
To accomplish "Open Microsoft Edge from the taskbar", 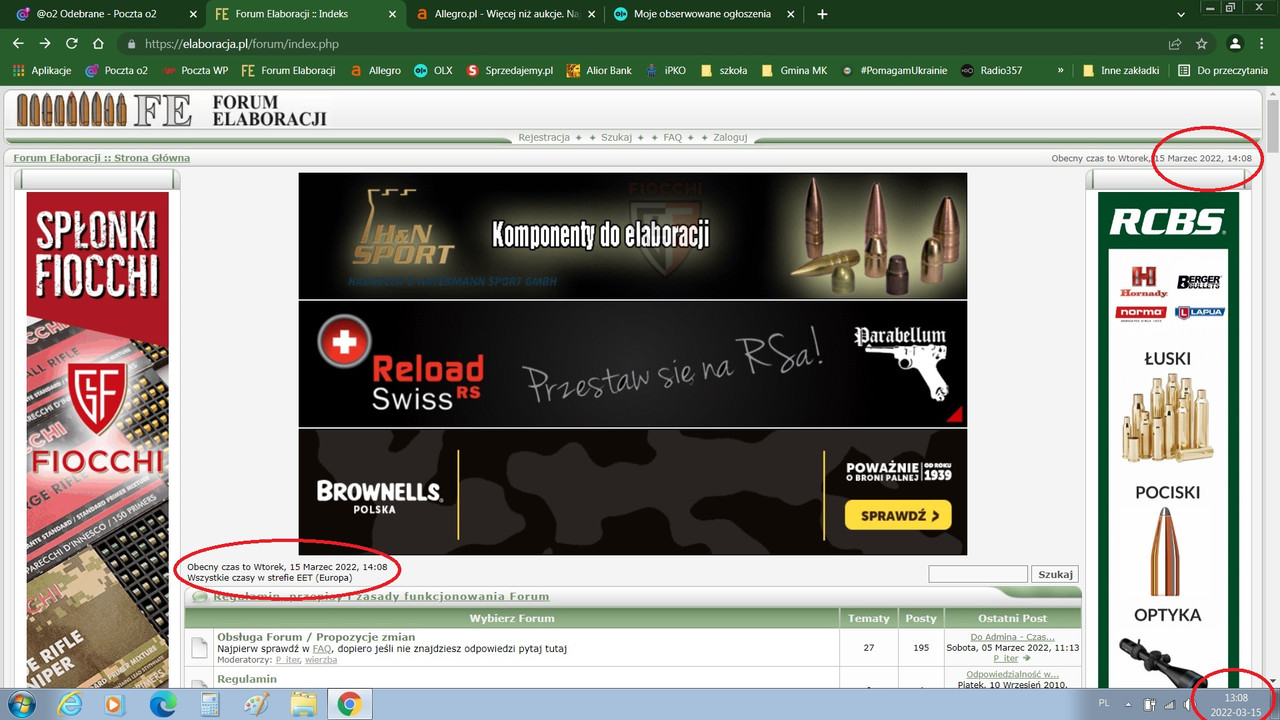I will pos(162,704).
